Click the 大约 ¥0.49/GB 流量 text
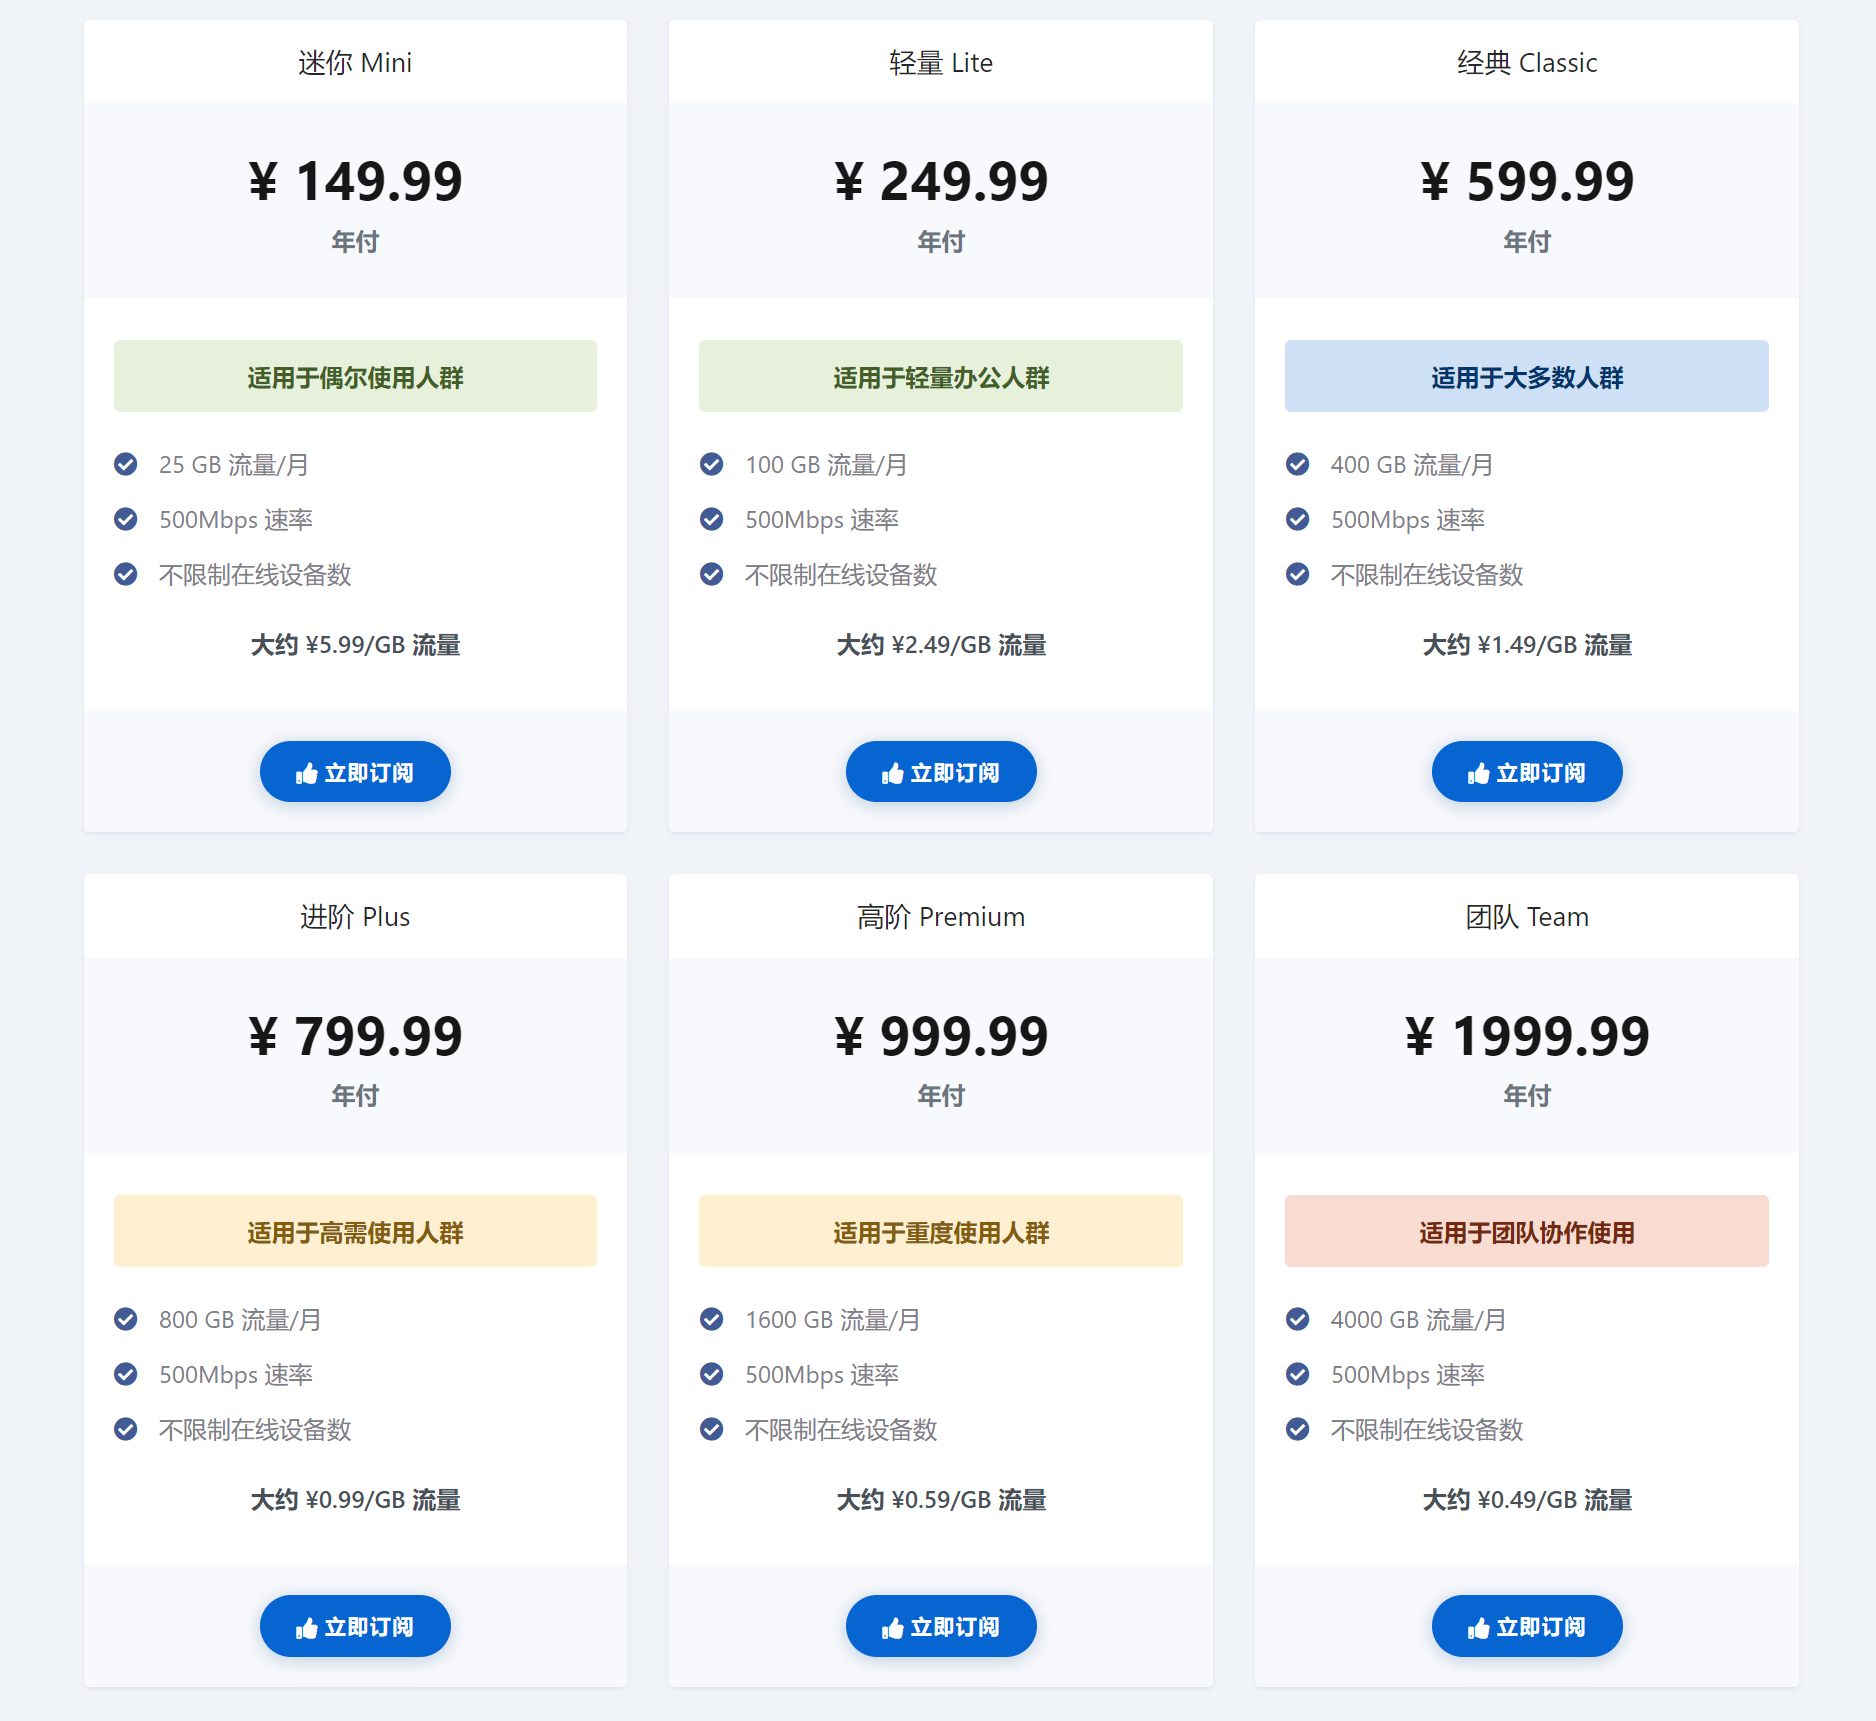1876x1721 pixels. click(1526, 1500)
